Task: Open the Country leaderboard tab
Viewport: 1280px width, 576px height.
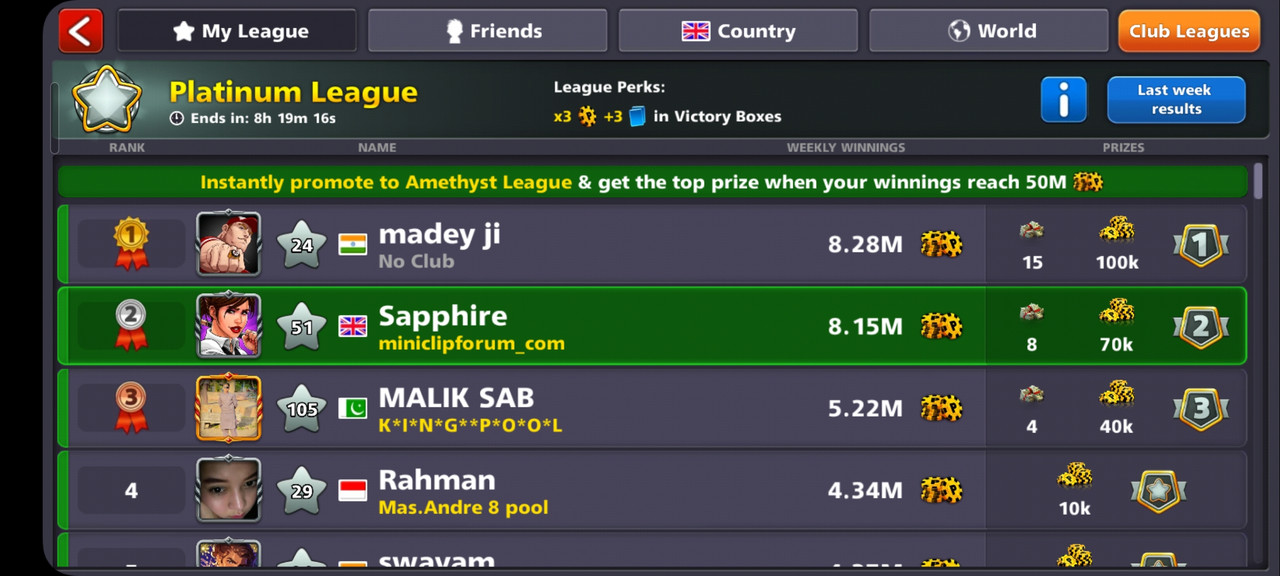Action: coord(738,31)
